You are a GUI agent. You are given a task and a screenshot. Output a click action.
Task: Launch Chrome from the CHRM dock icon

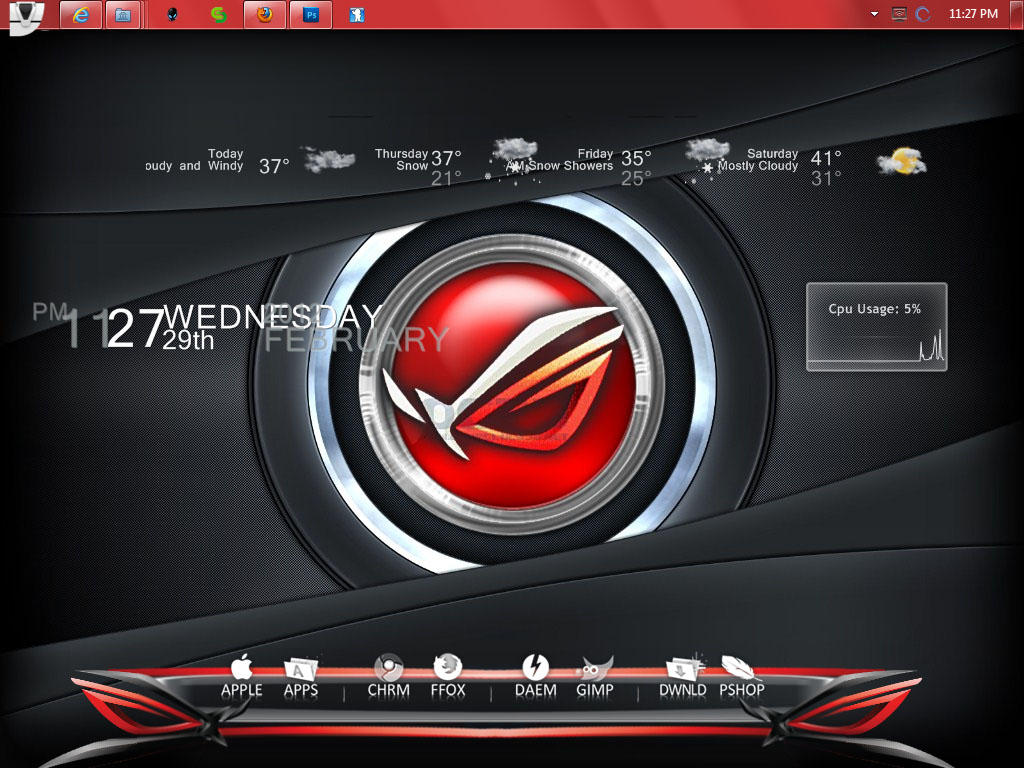(x=389, y=676)
